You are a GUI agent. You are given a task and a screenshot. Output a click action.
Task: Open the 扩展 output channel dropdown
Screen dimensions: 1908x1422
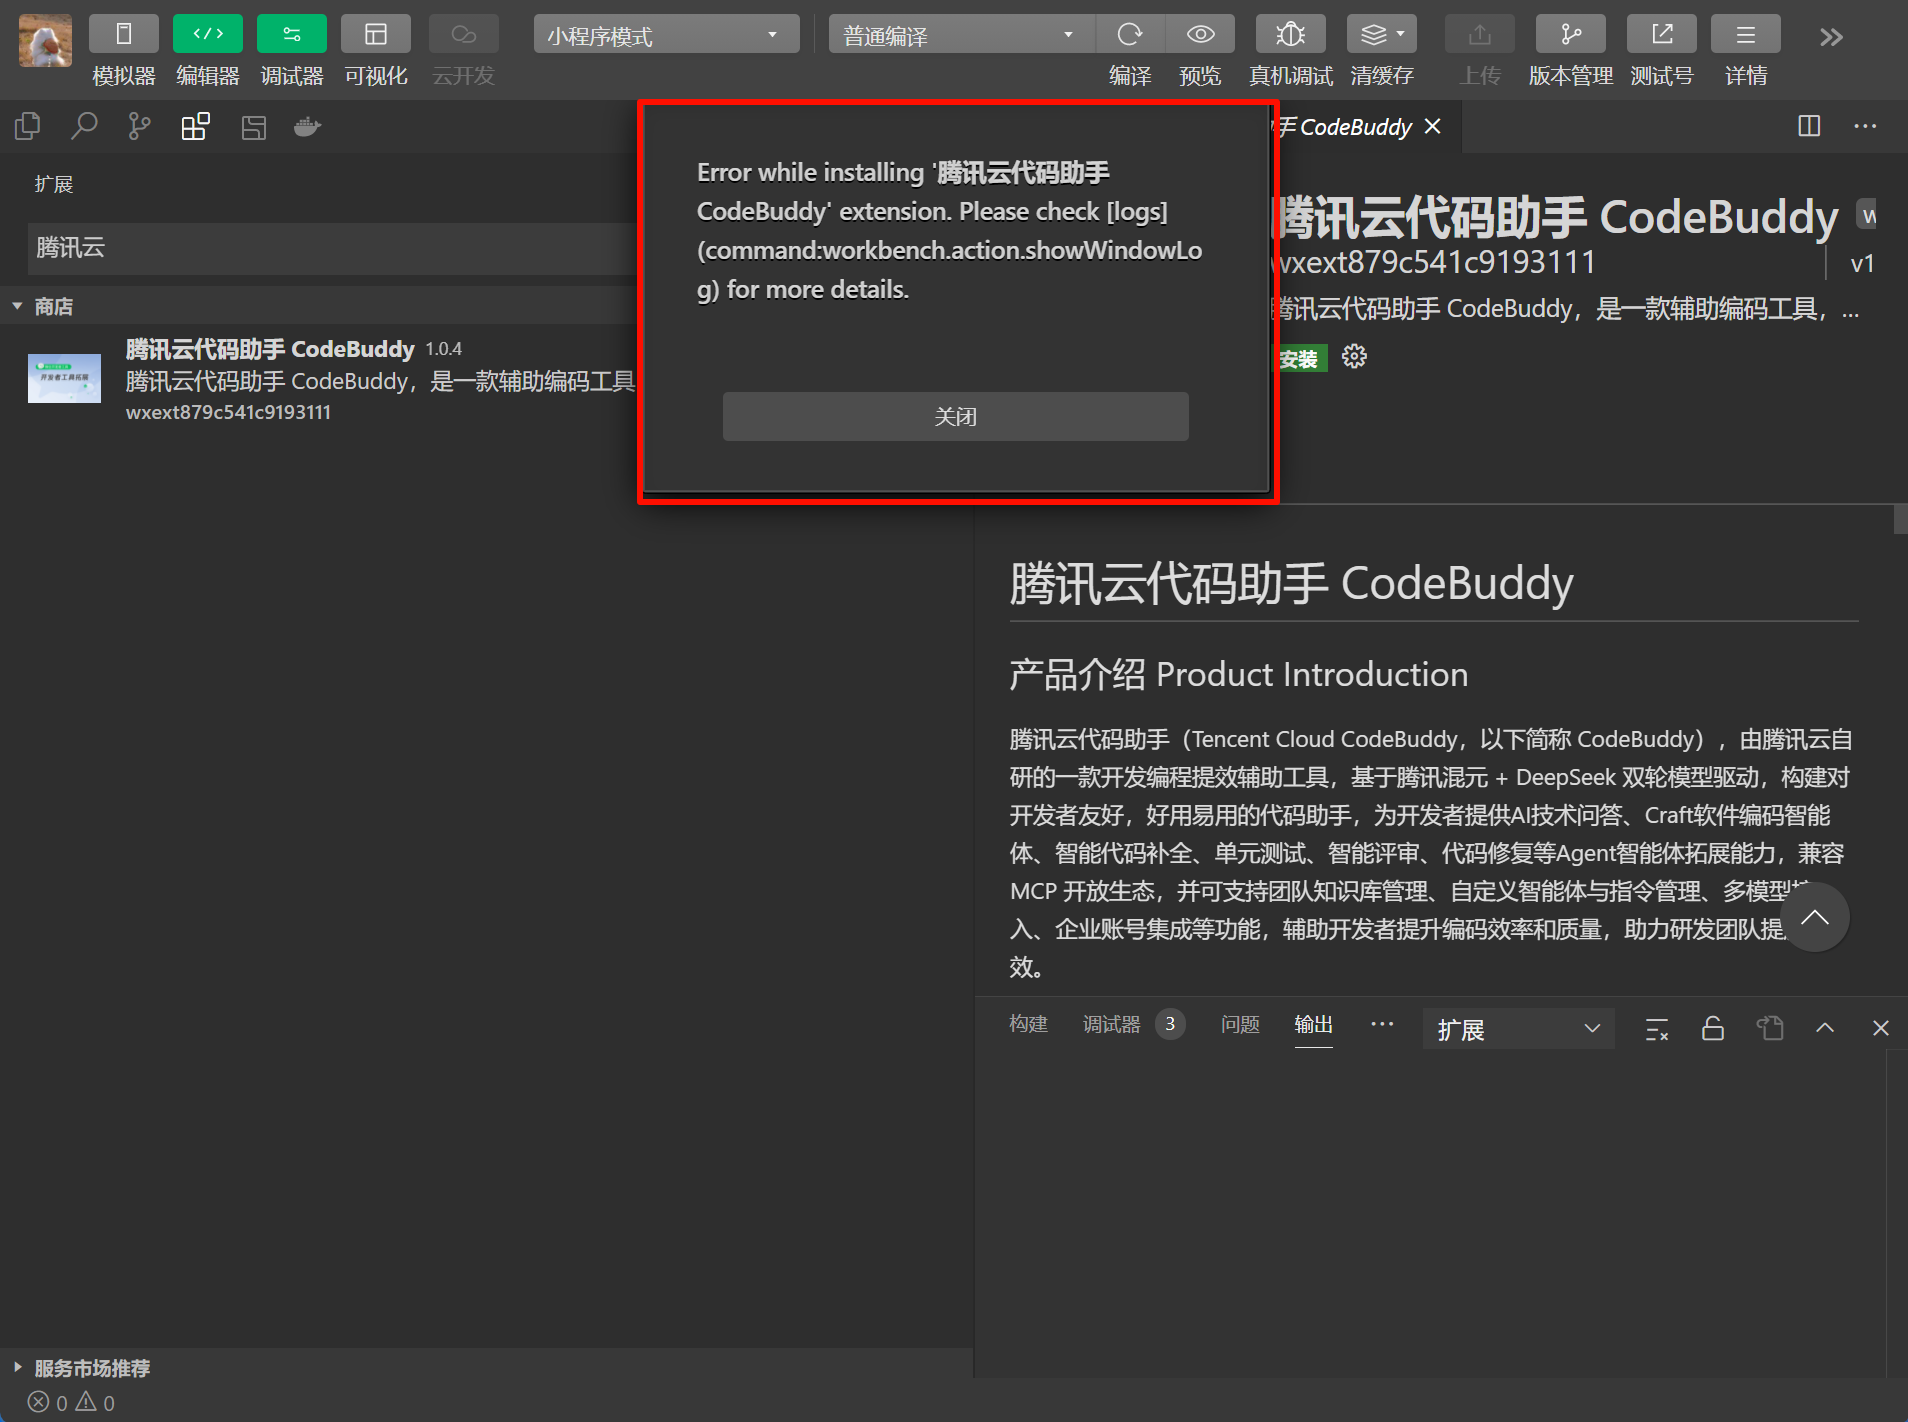click(x=1517, y=1029)
